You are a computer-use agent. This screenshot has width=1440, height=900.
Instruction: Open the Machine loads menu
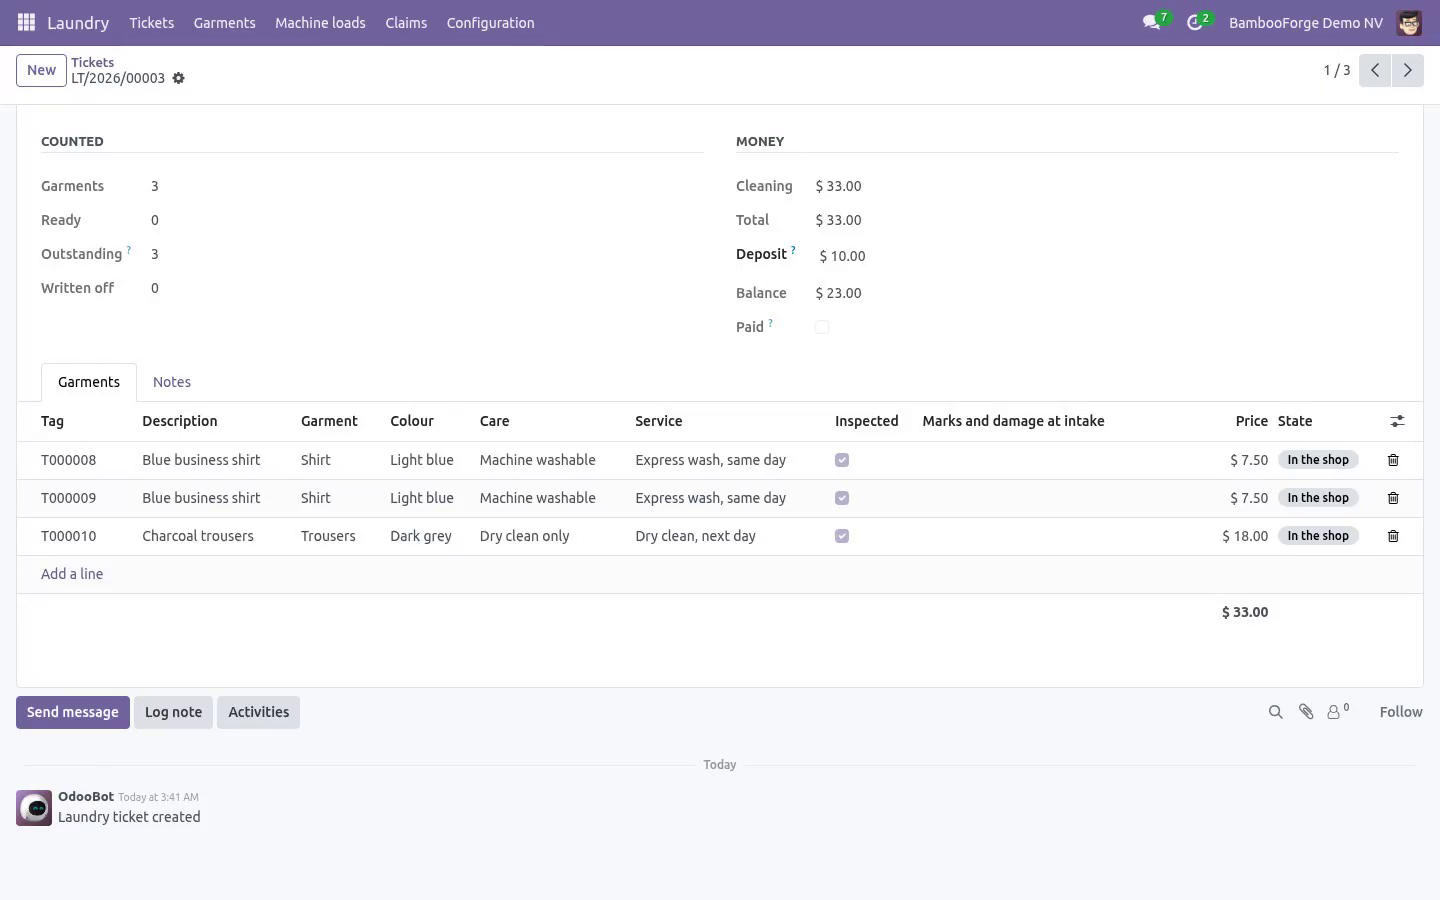[x=320, y=22]
